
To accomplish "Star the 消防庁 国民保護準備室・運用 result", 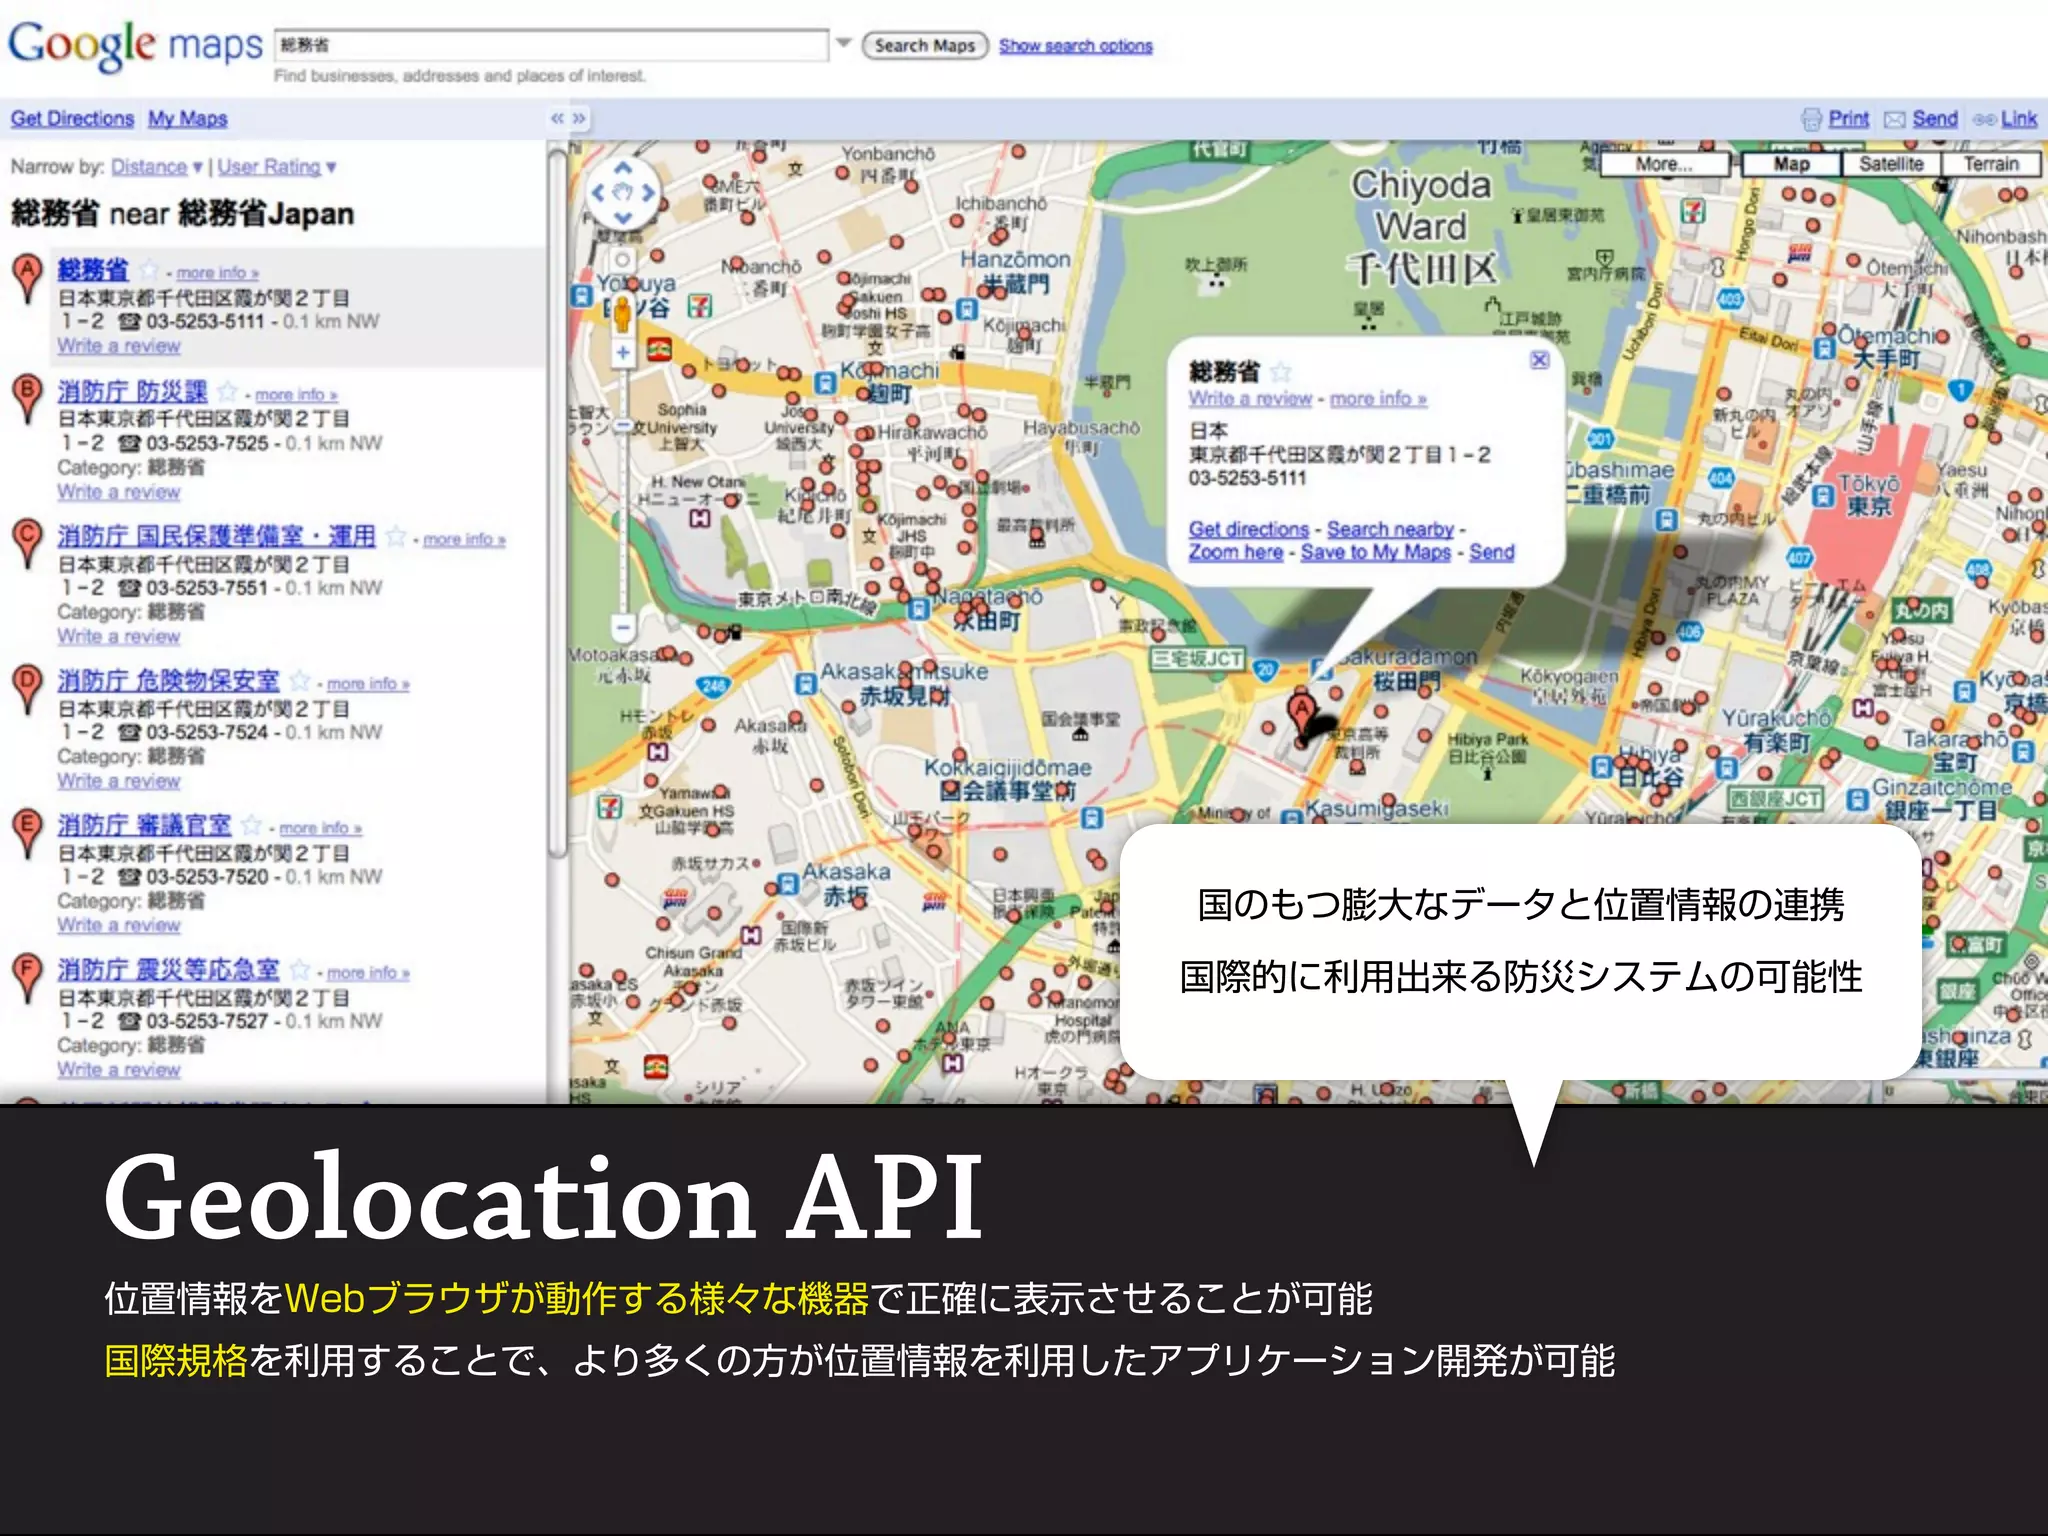I will pos(395,536).
